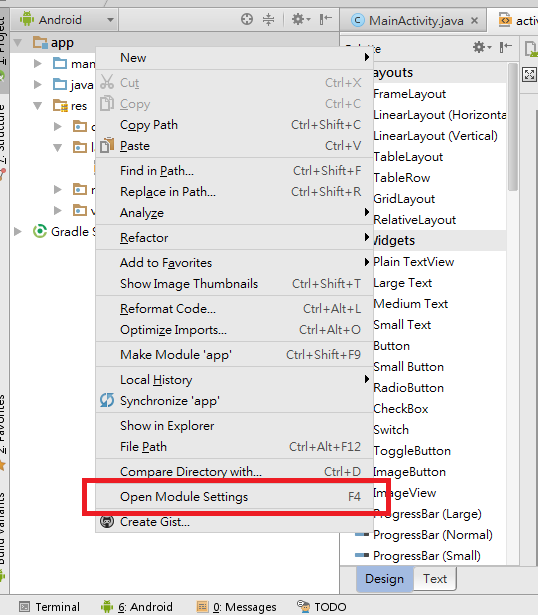Choose Make Module 'app'
Image resolution: width=538 pixels, height=615 pixels.
click(x=234, y=355)
